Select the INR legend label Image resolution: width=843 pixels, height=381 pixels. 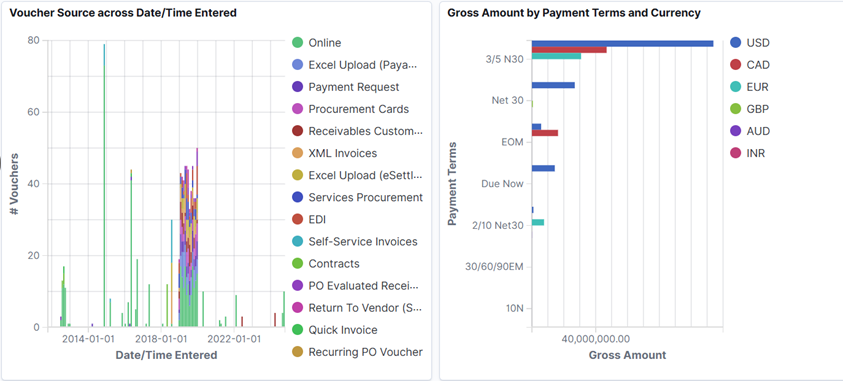(756, 153)
